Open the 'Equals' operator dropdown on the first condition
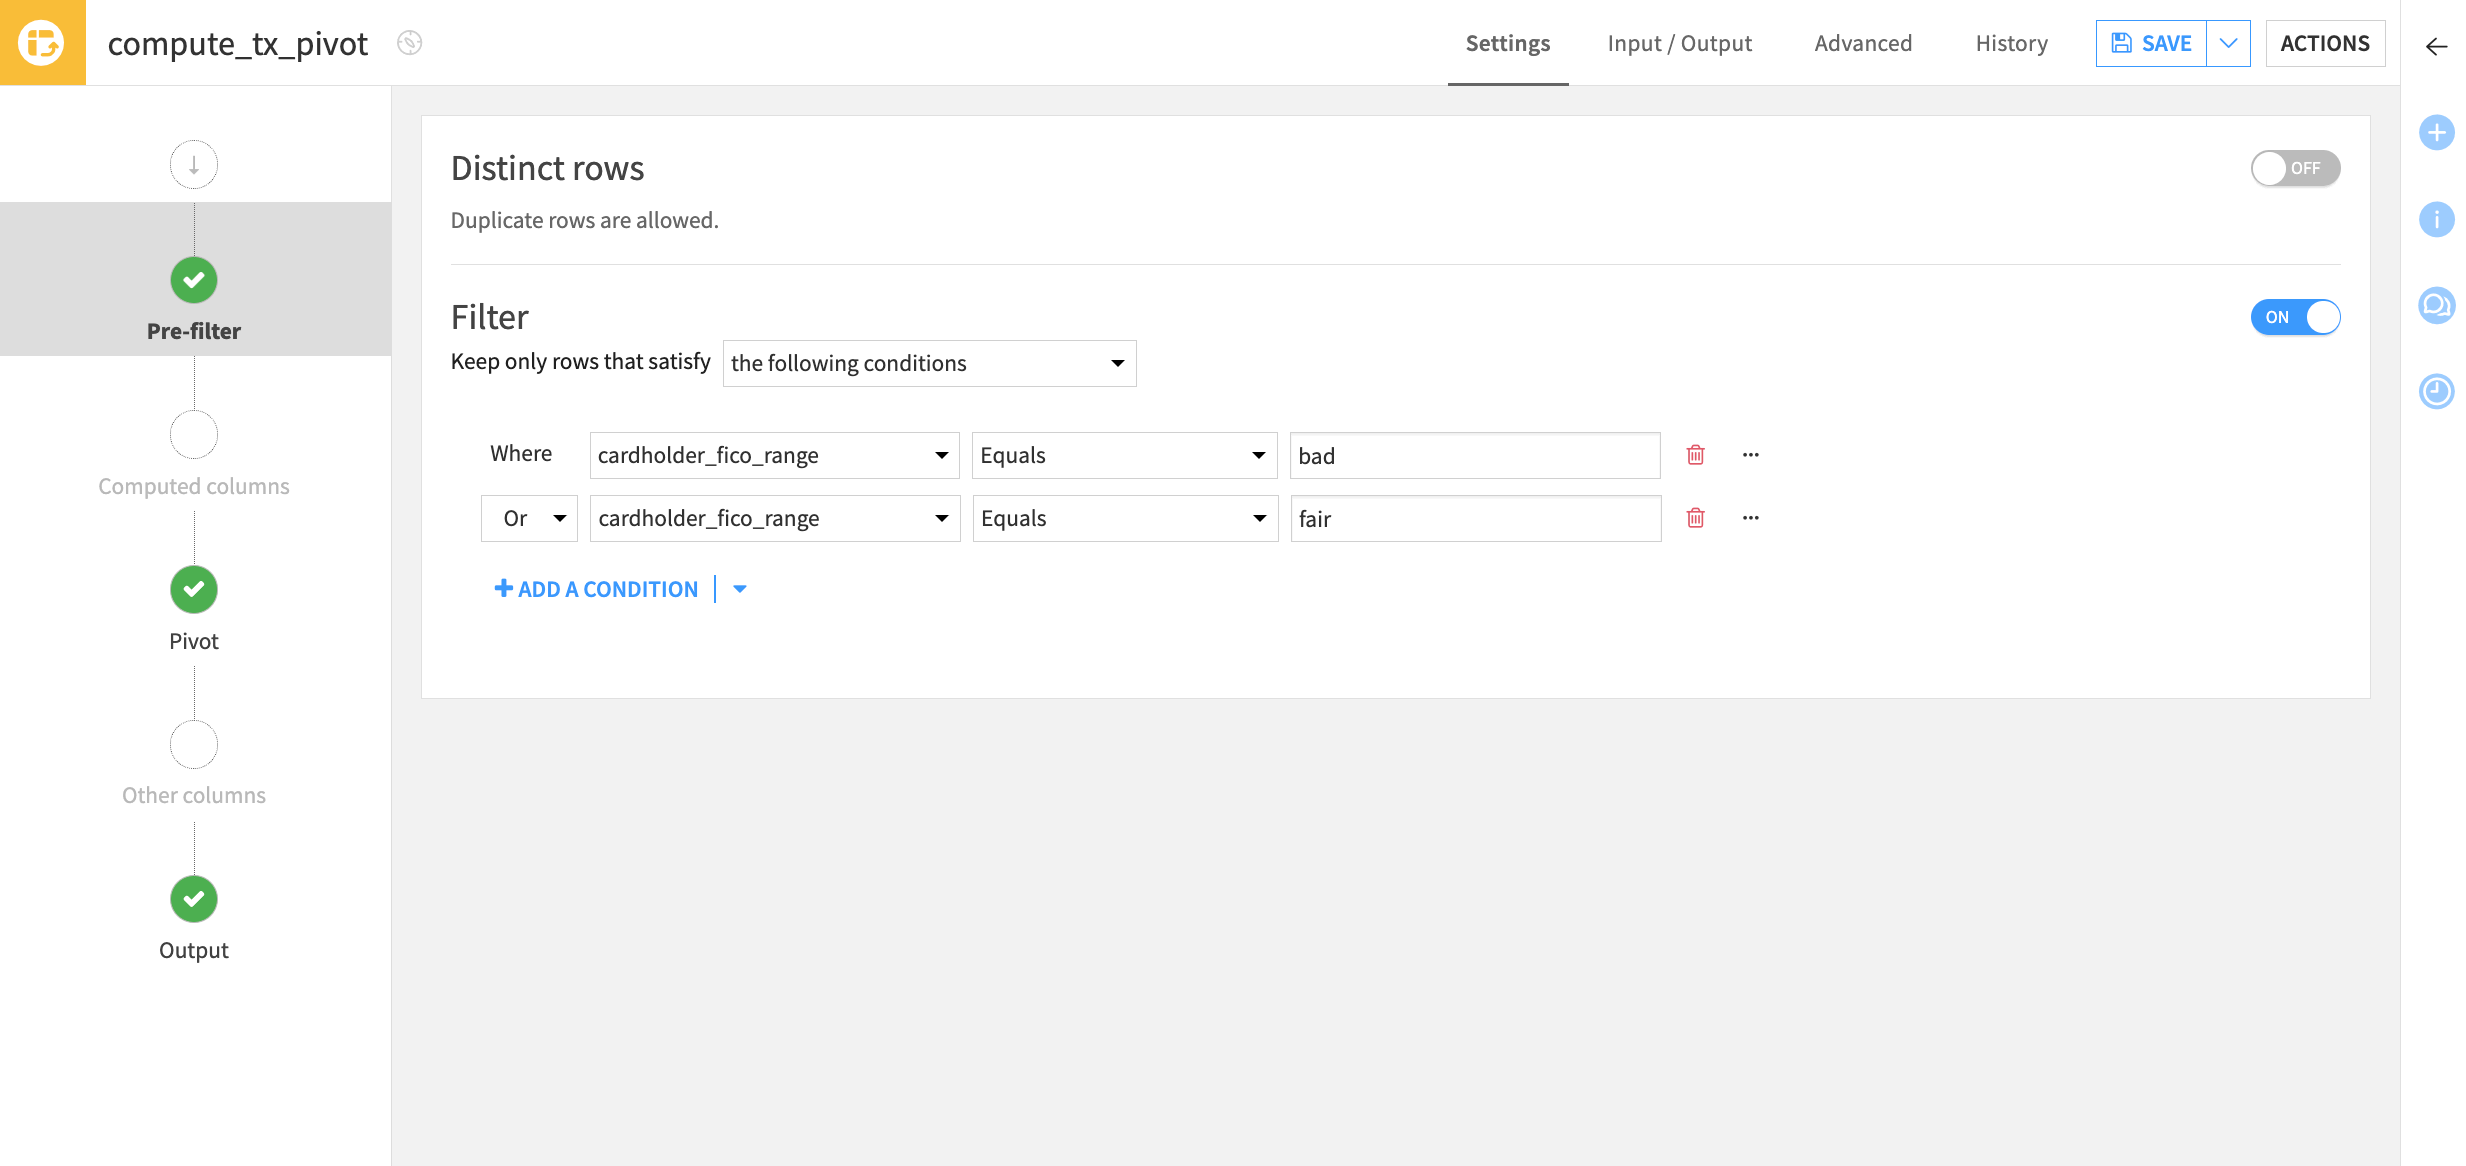2466x1166 pixels. coord(1124,455)
